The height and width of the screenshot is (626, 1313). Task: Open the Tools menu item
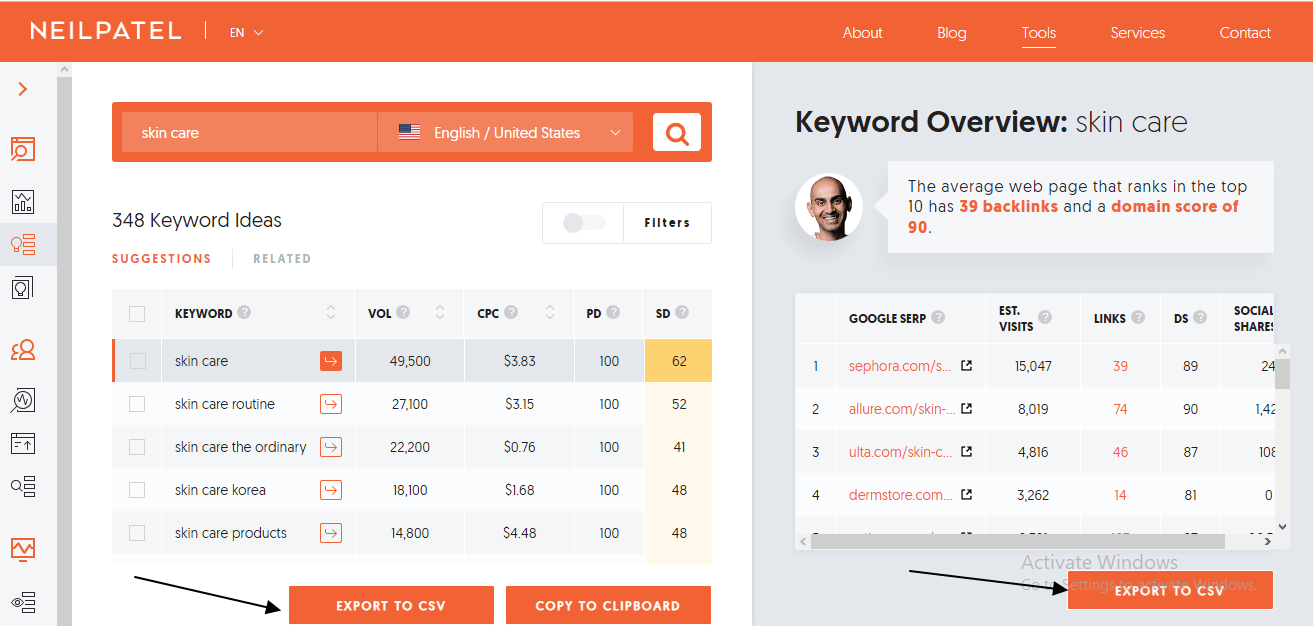tap(1038, 33)
